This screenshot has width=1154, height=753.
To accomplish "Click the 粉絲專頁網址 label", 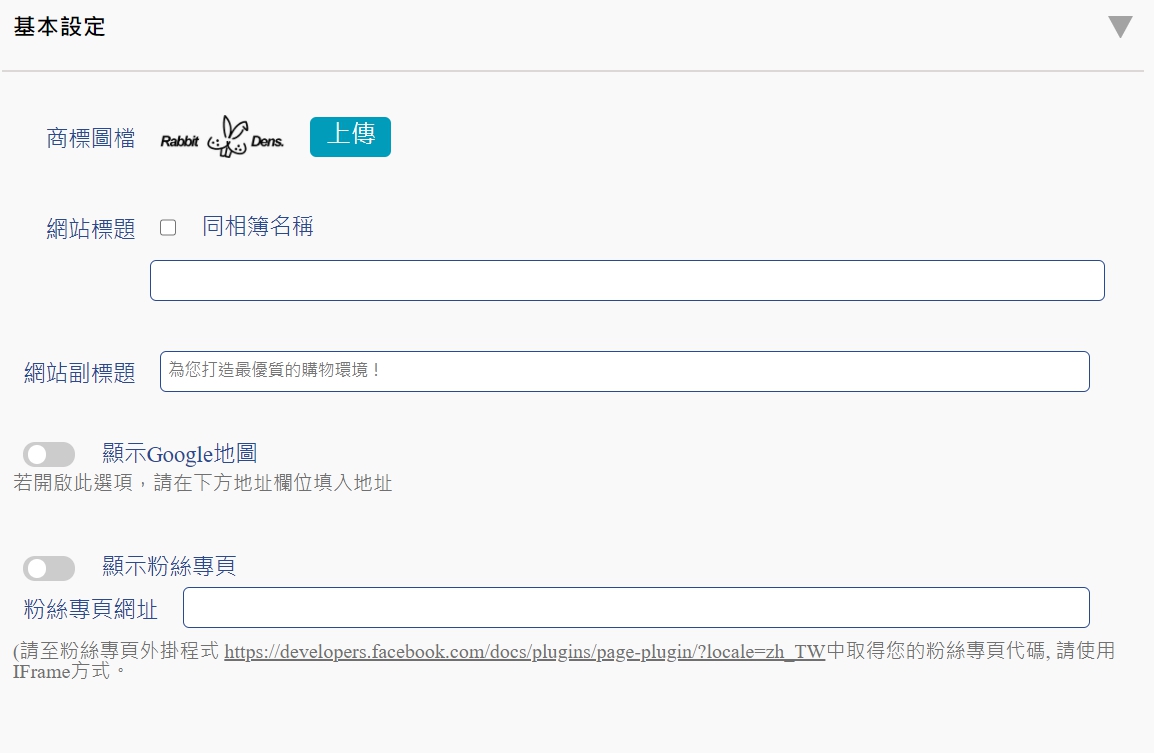I will point(91,609).
